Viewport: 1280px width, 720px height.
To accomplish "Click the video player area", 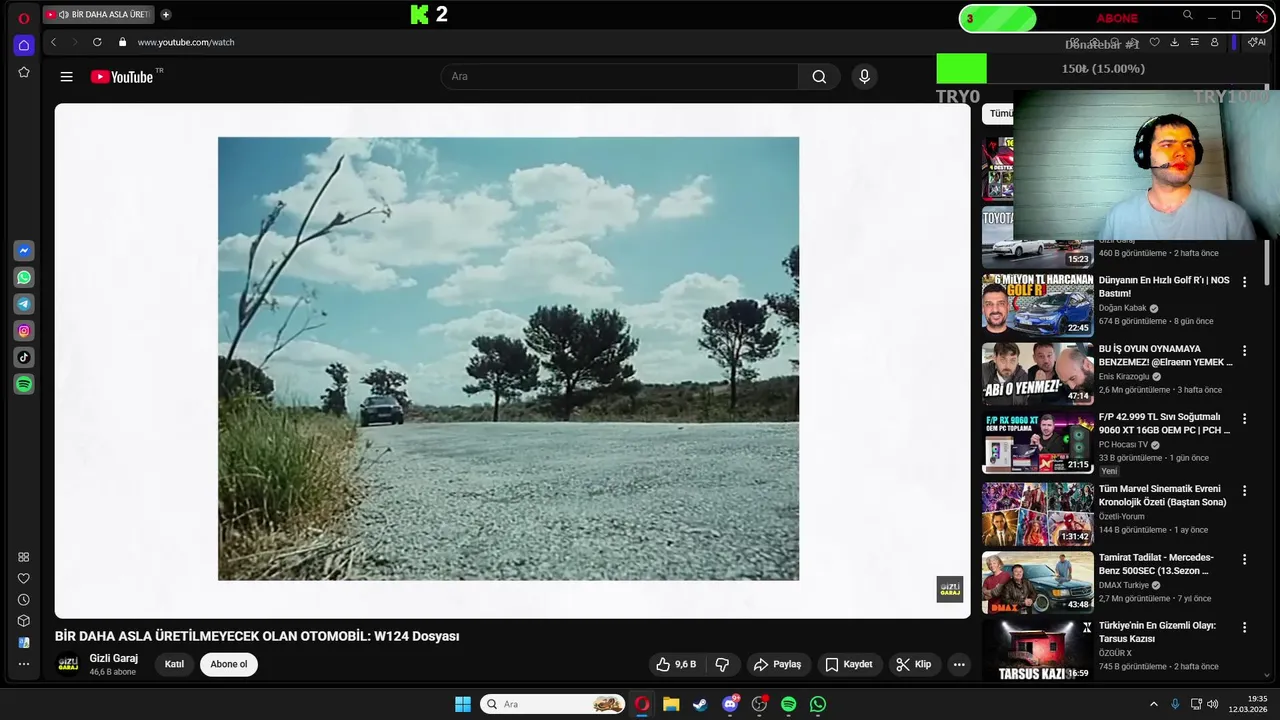I will tap(512, 361).
